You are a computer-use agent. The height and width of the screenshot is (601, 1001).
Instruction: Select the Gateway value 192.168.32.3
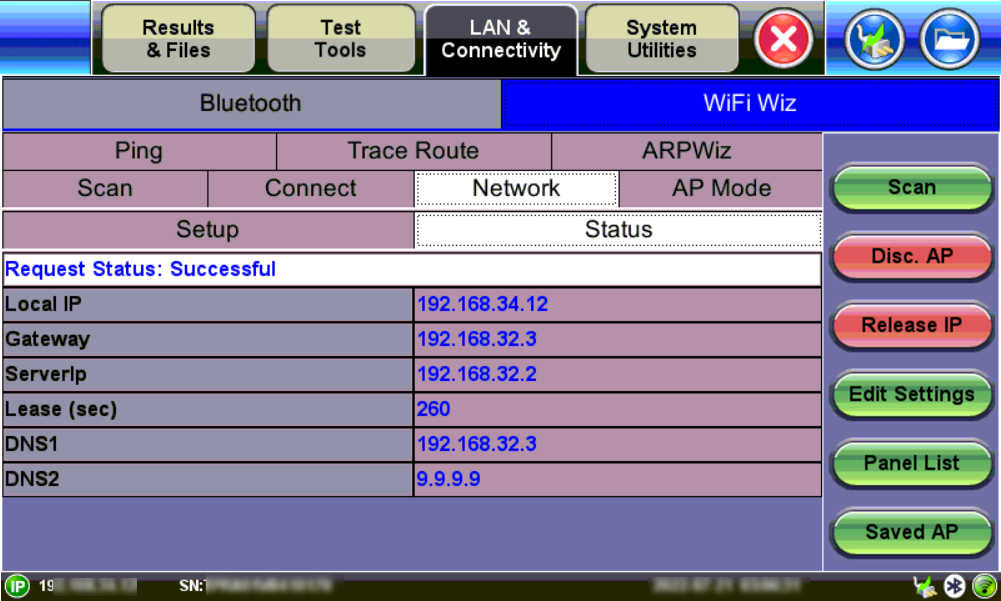coord(477,339)
